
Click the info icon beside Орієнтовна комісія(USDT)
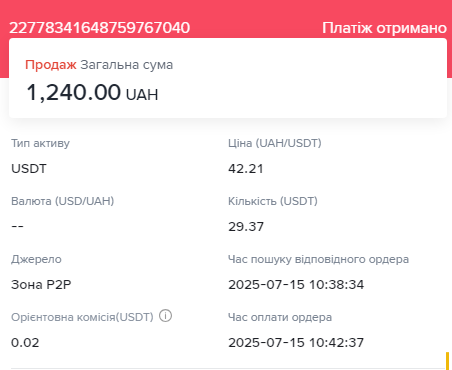point(165,316)
